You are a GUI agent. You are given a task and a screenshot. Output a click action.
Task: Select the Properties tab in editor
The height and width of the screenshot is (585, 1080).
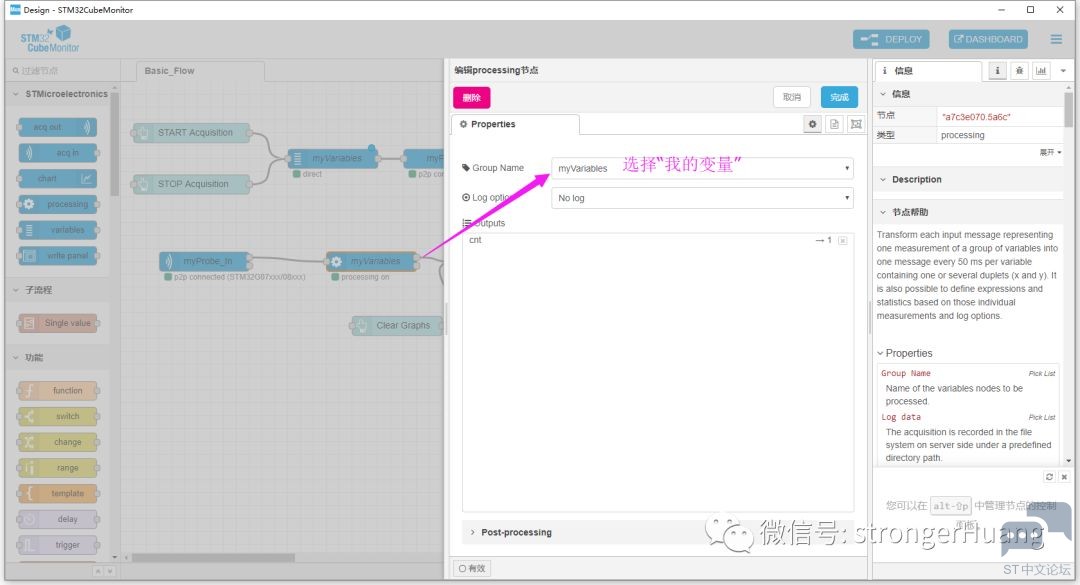pos(515,124)
